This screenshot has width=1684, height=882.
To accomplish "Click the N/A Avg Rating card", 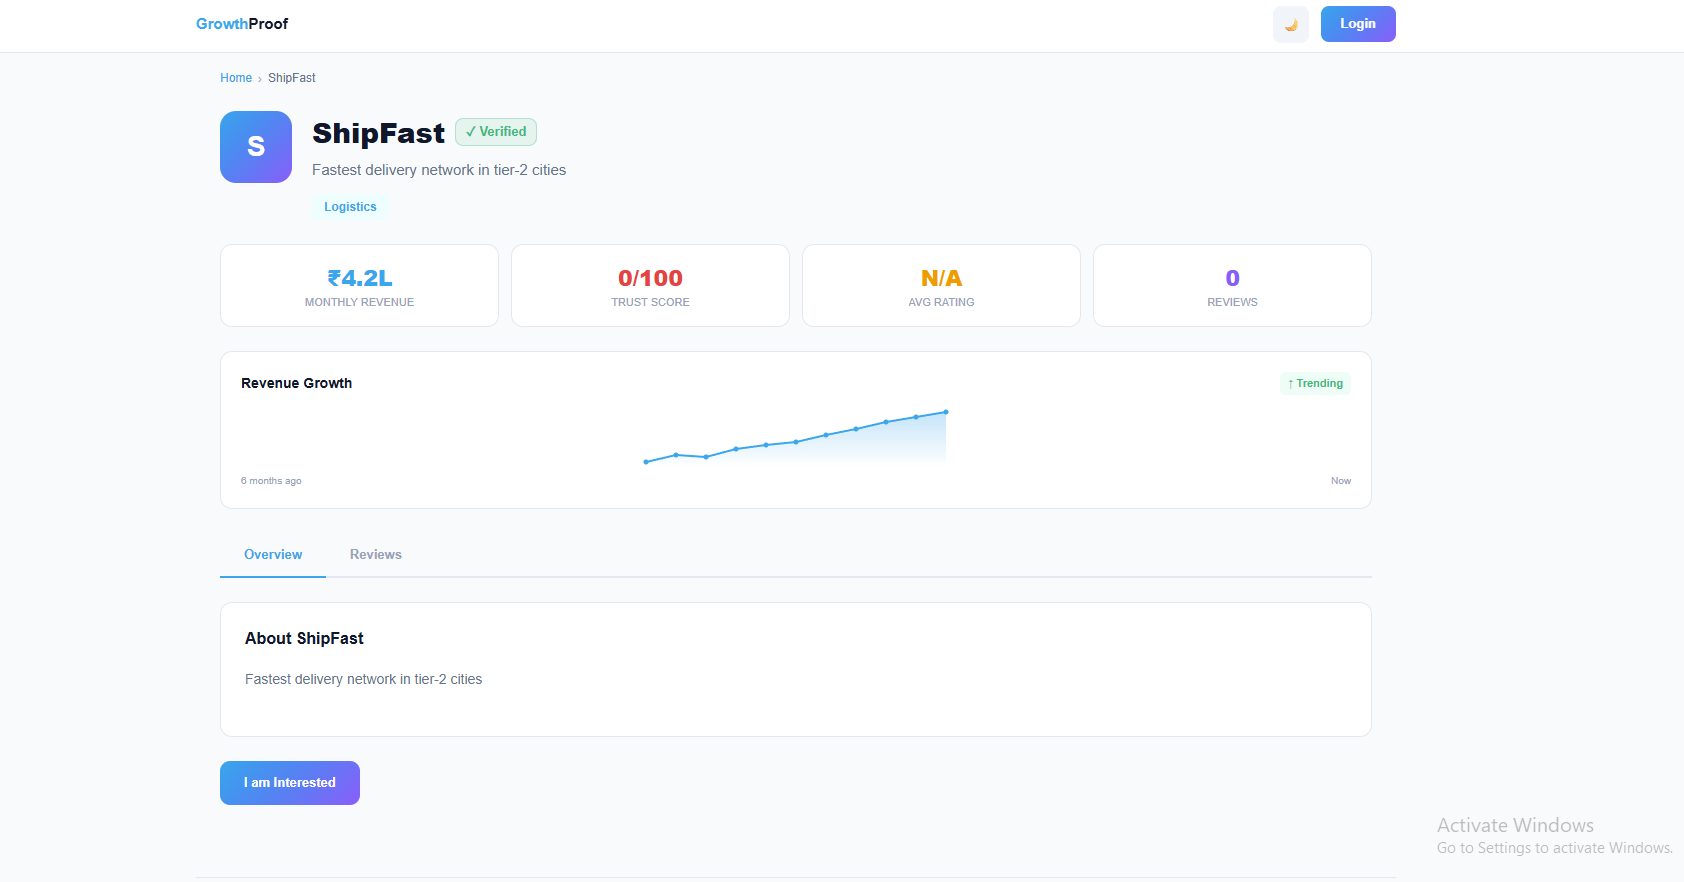I will [x=941, y=286].
